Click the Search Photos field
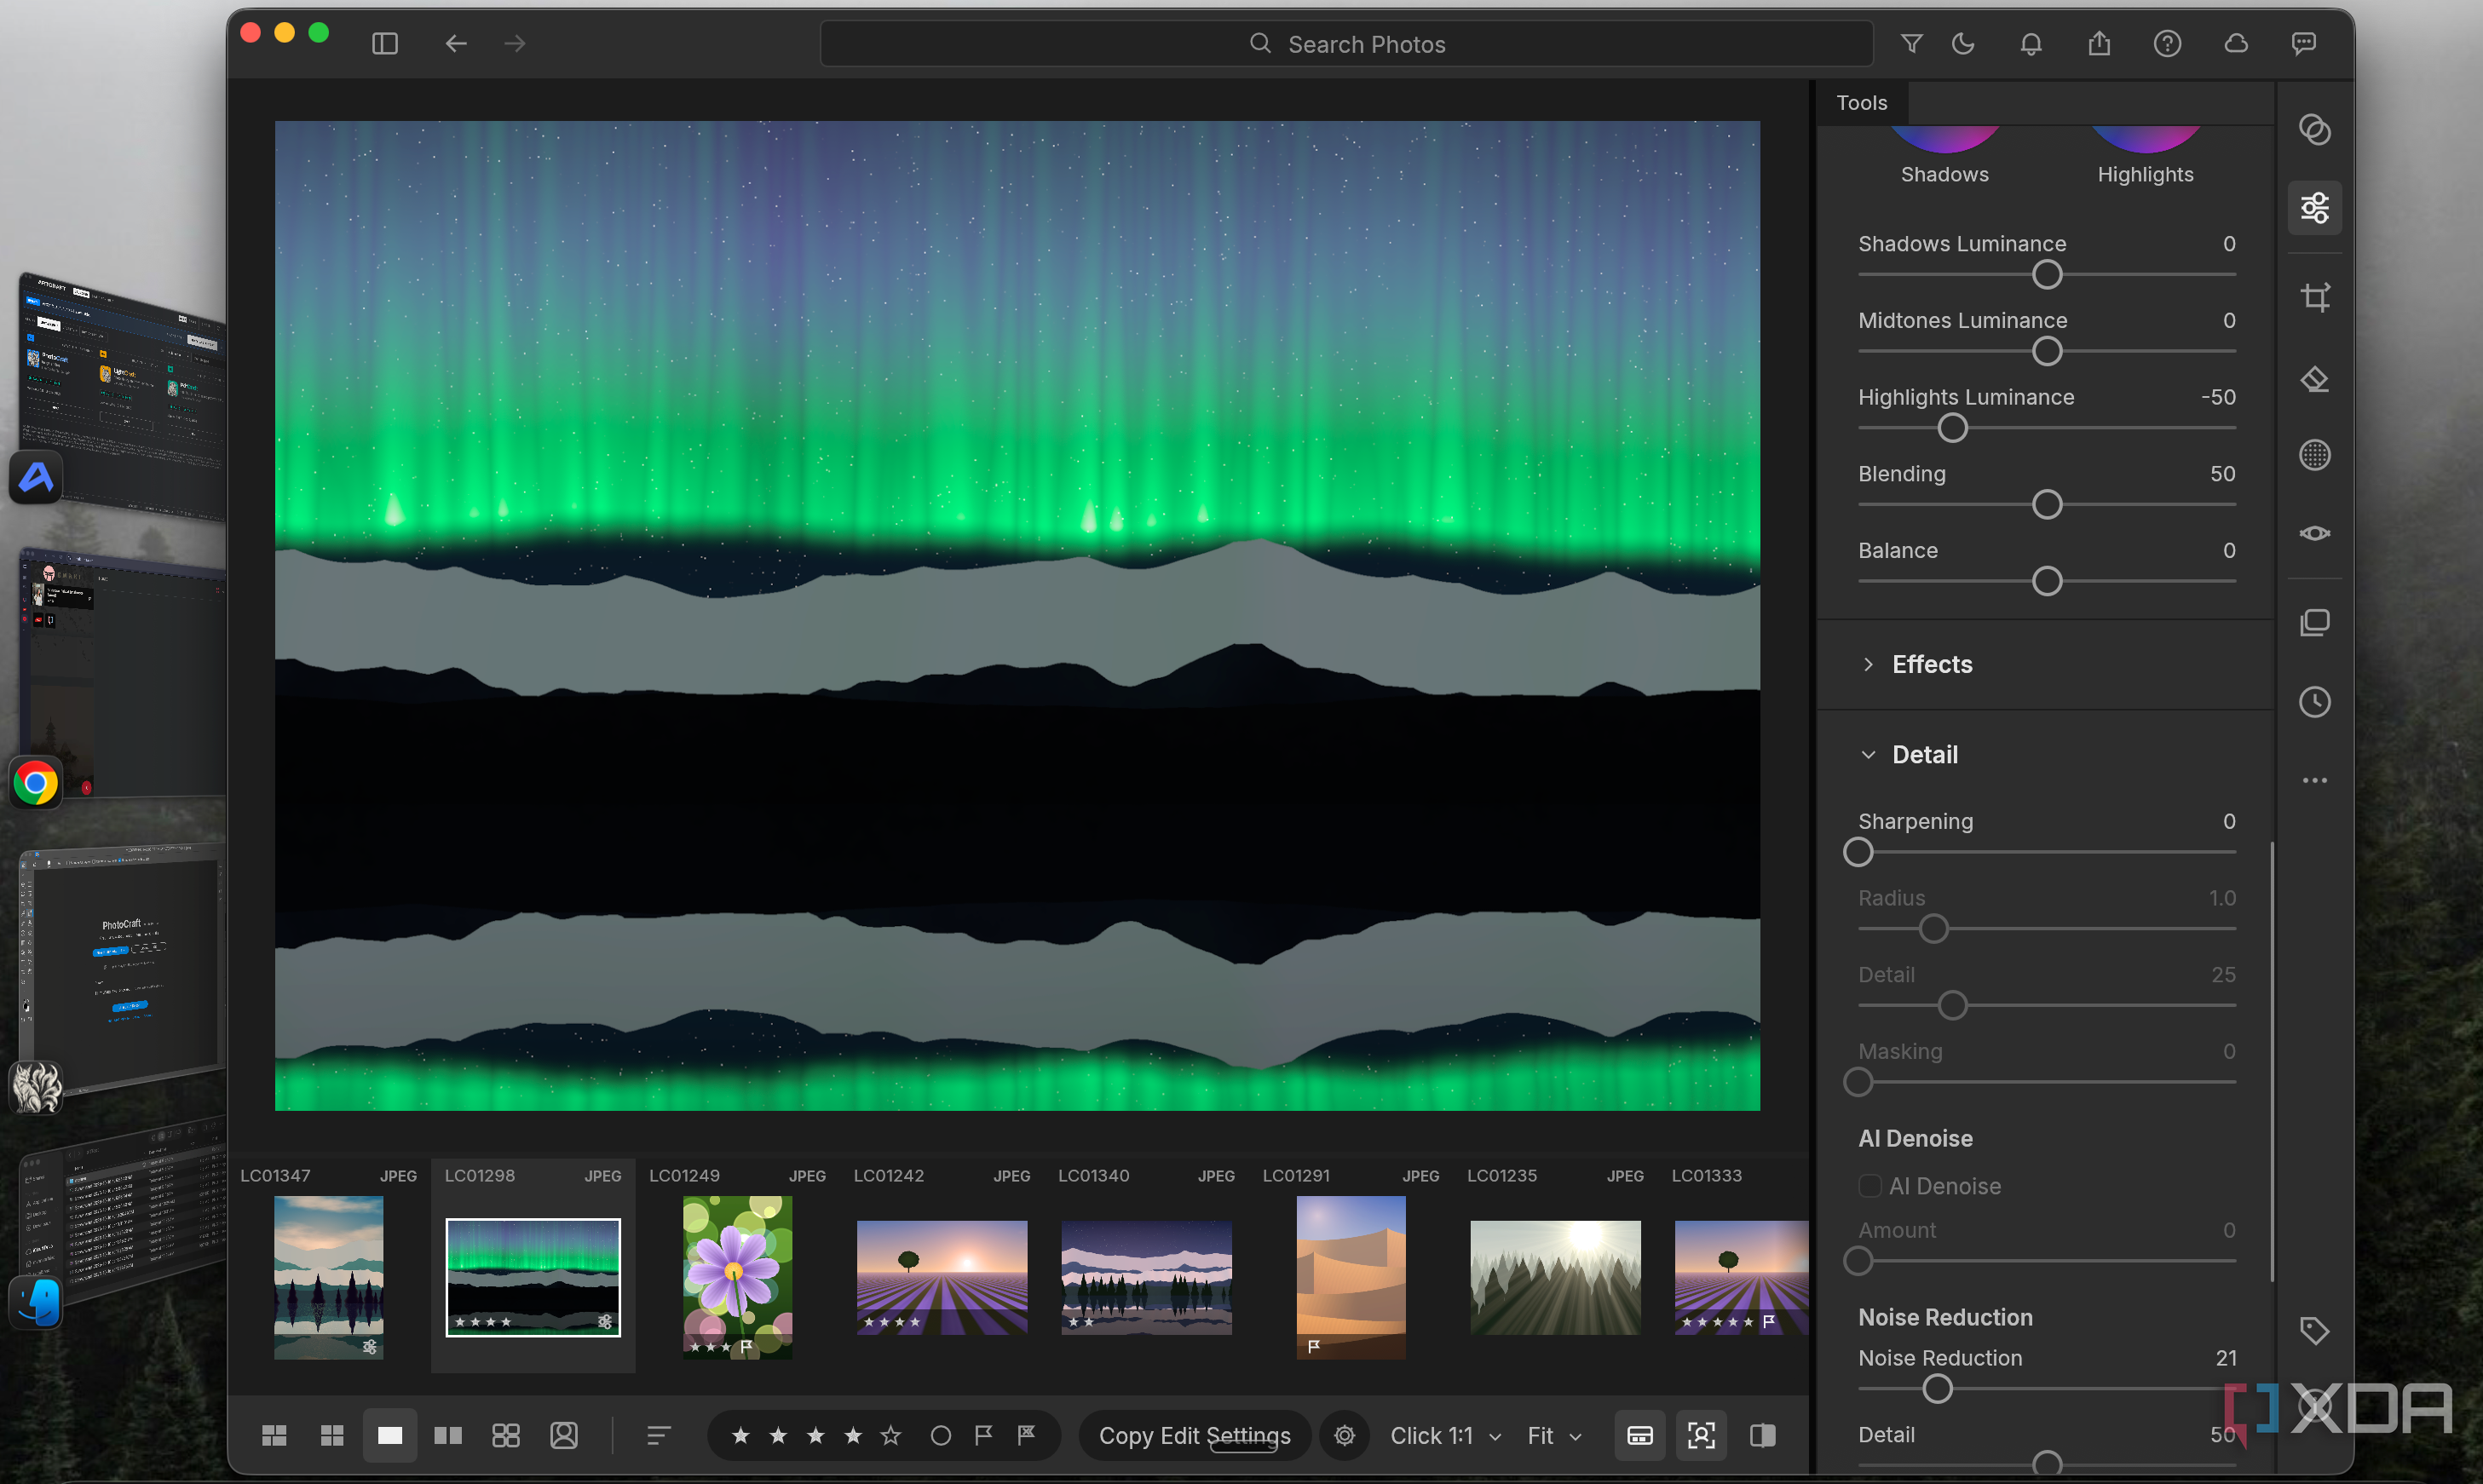Viewport: 2483px width, 1484px height. [x=1346, y=44]
